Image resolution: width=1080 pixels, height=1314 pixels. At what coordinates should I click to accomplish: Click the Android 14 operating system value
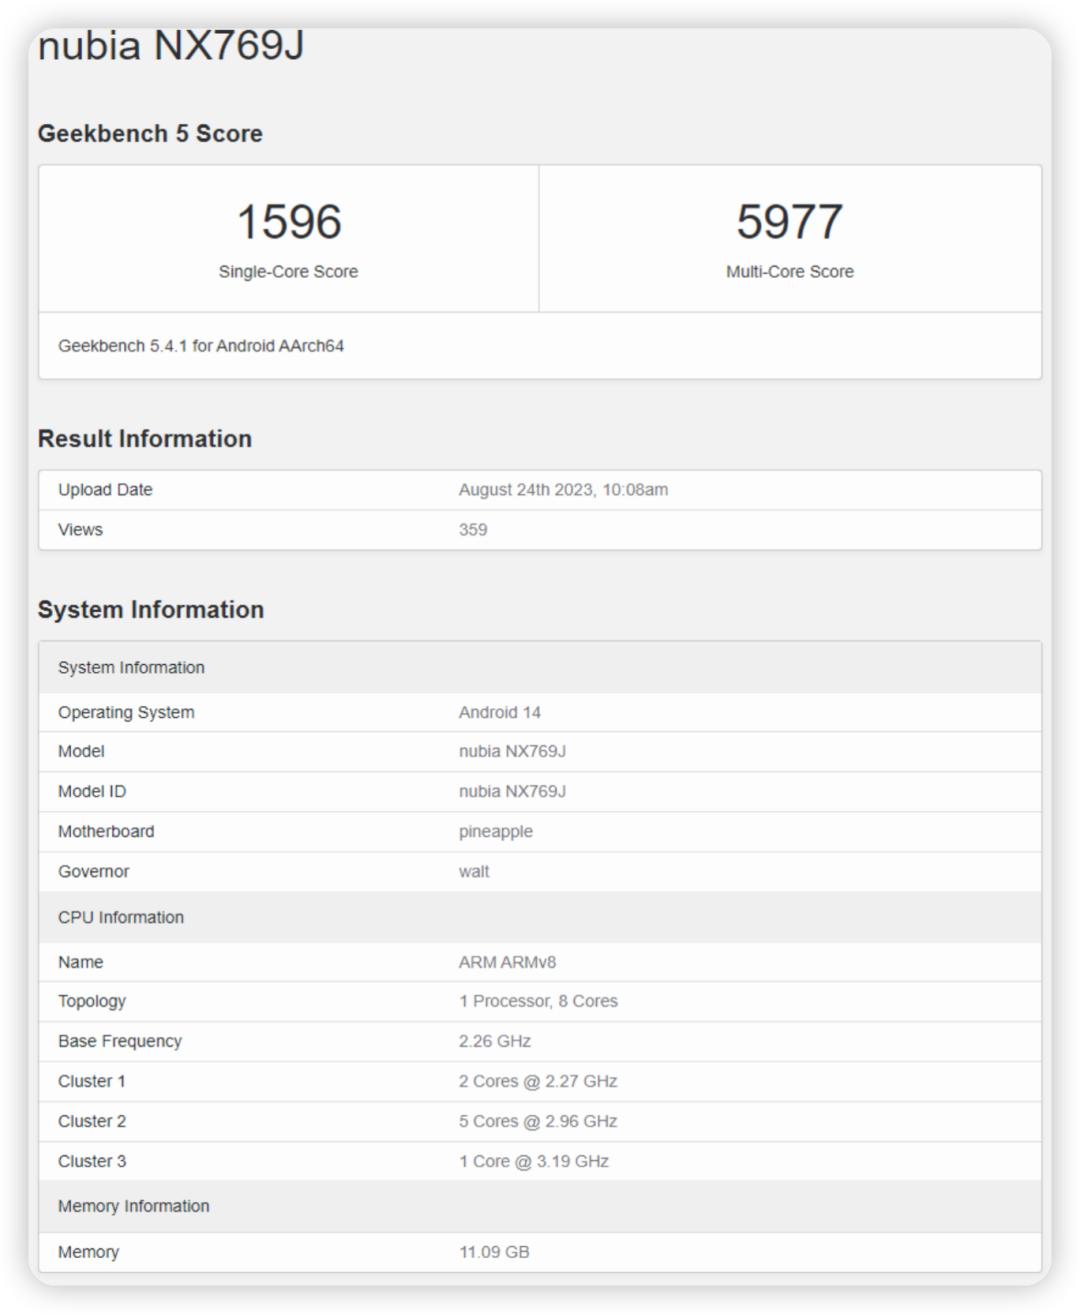pos(499,712)
